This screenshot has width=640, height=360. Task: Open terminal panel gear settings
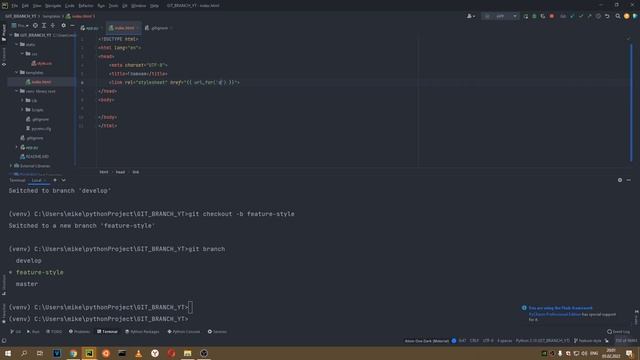coord(620,180)
